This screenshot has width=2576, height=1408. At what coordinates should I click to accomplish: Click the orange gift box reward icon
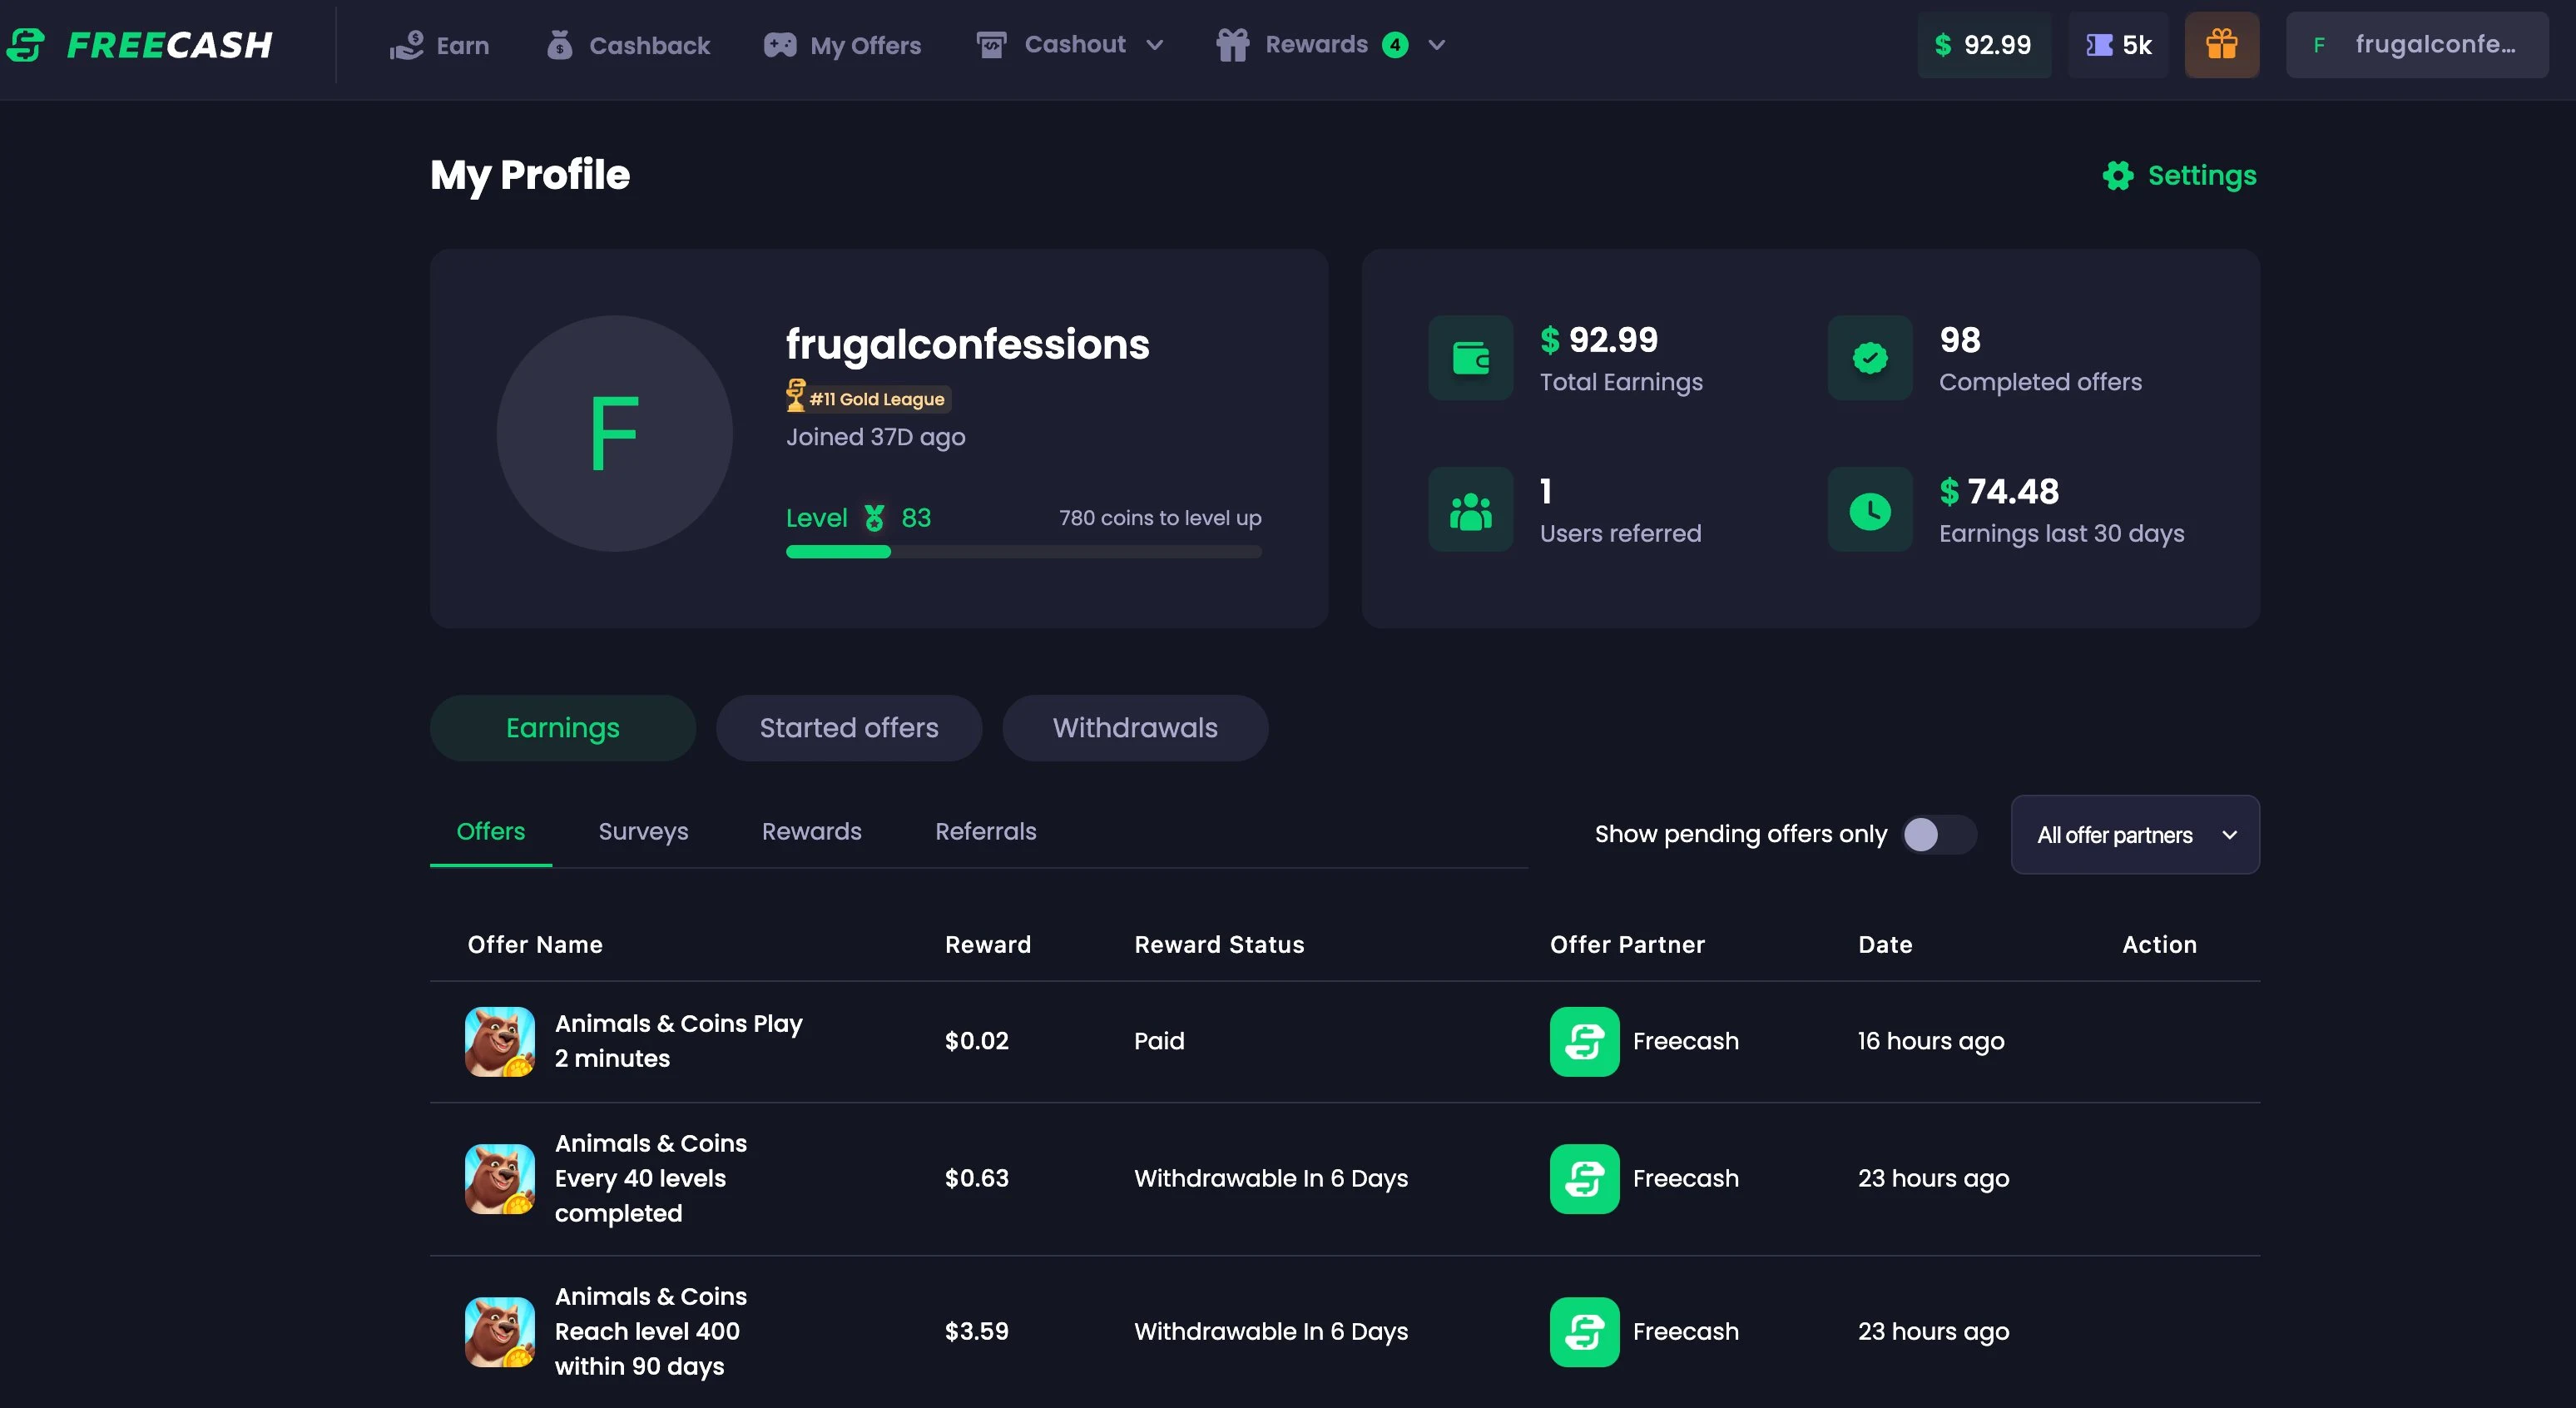point(2221,45)
